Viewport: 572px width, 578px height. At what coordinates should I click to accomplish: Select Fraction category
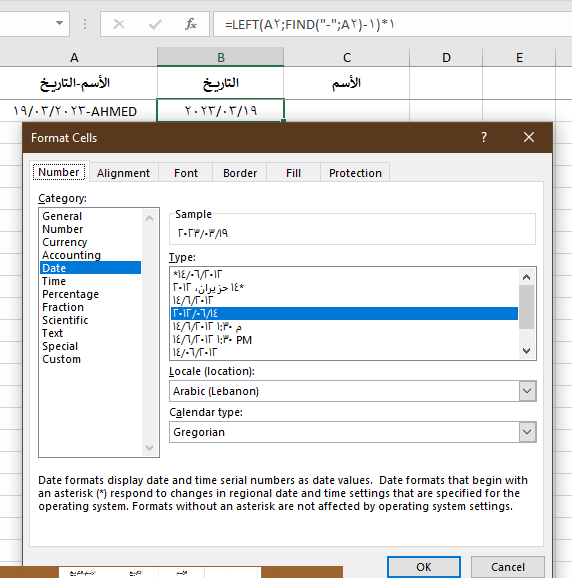[x=90, y=307]
